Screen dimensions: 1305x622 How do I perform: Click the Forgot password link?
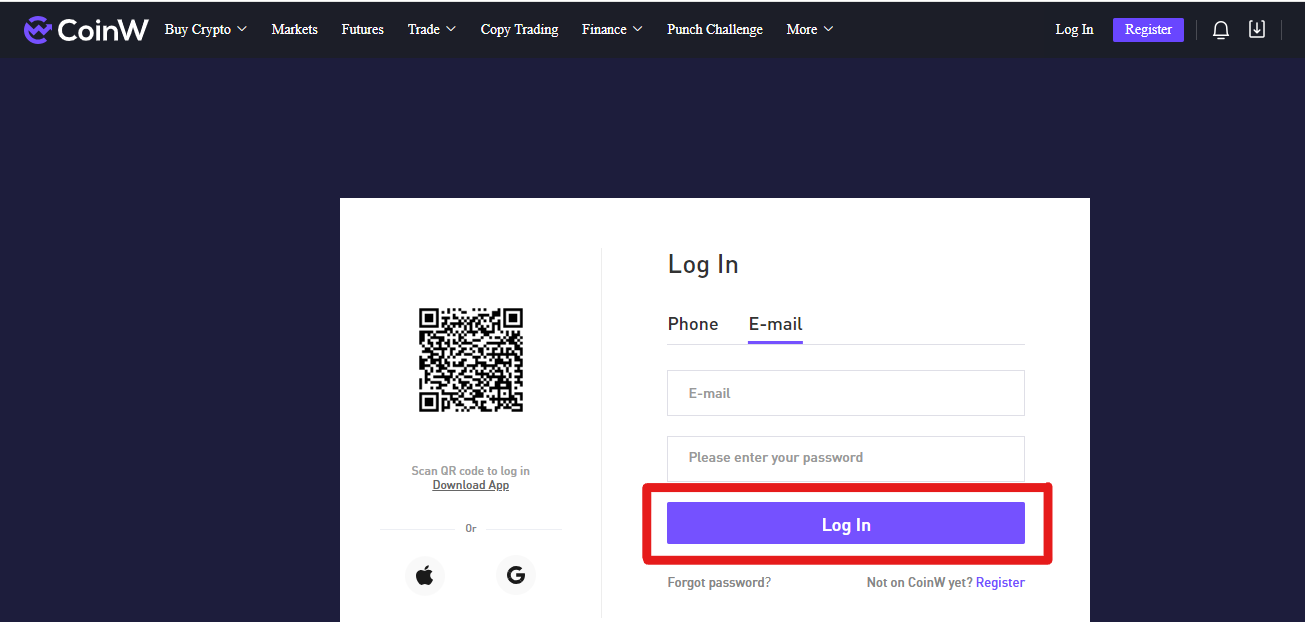tap(719, 582)
